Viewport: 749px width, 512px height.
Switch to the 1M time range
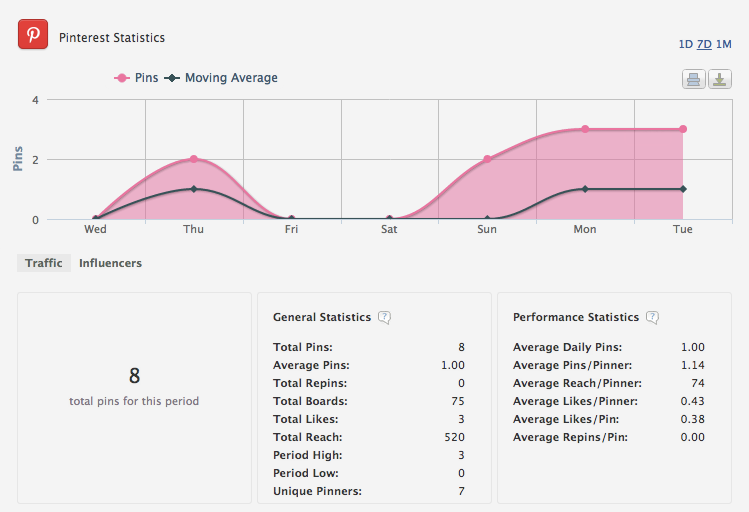pyautogui.click(x=724, y=44)
